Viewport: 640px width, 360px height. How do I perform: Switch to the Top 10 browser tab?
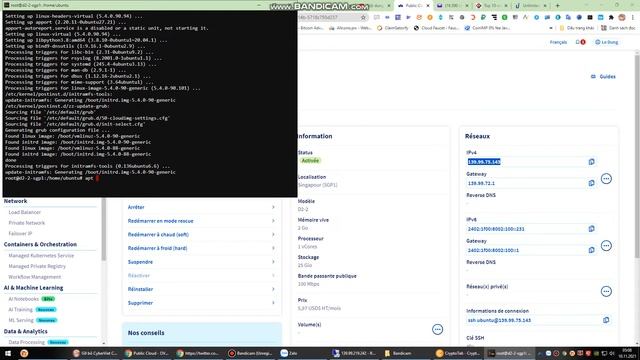(x=491, y=6)
